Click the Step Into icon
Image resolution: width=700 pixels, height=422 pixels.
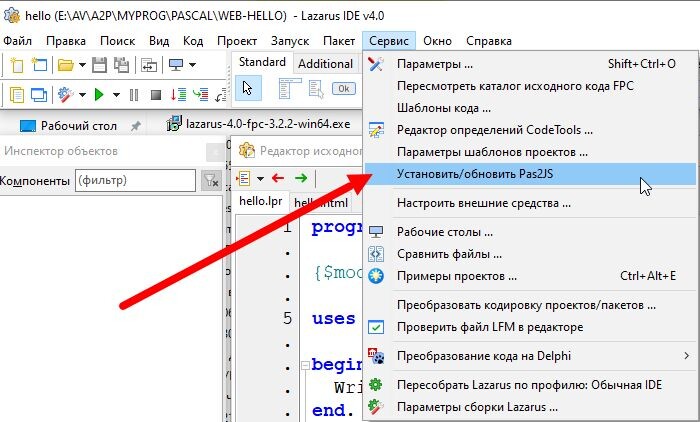coord(179,95)
